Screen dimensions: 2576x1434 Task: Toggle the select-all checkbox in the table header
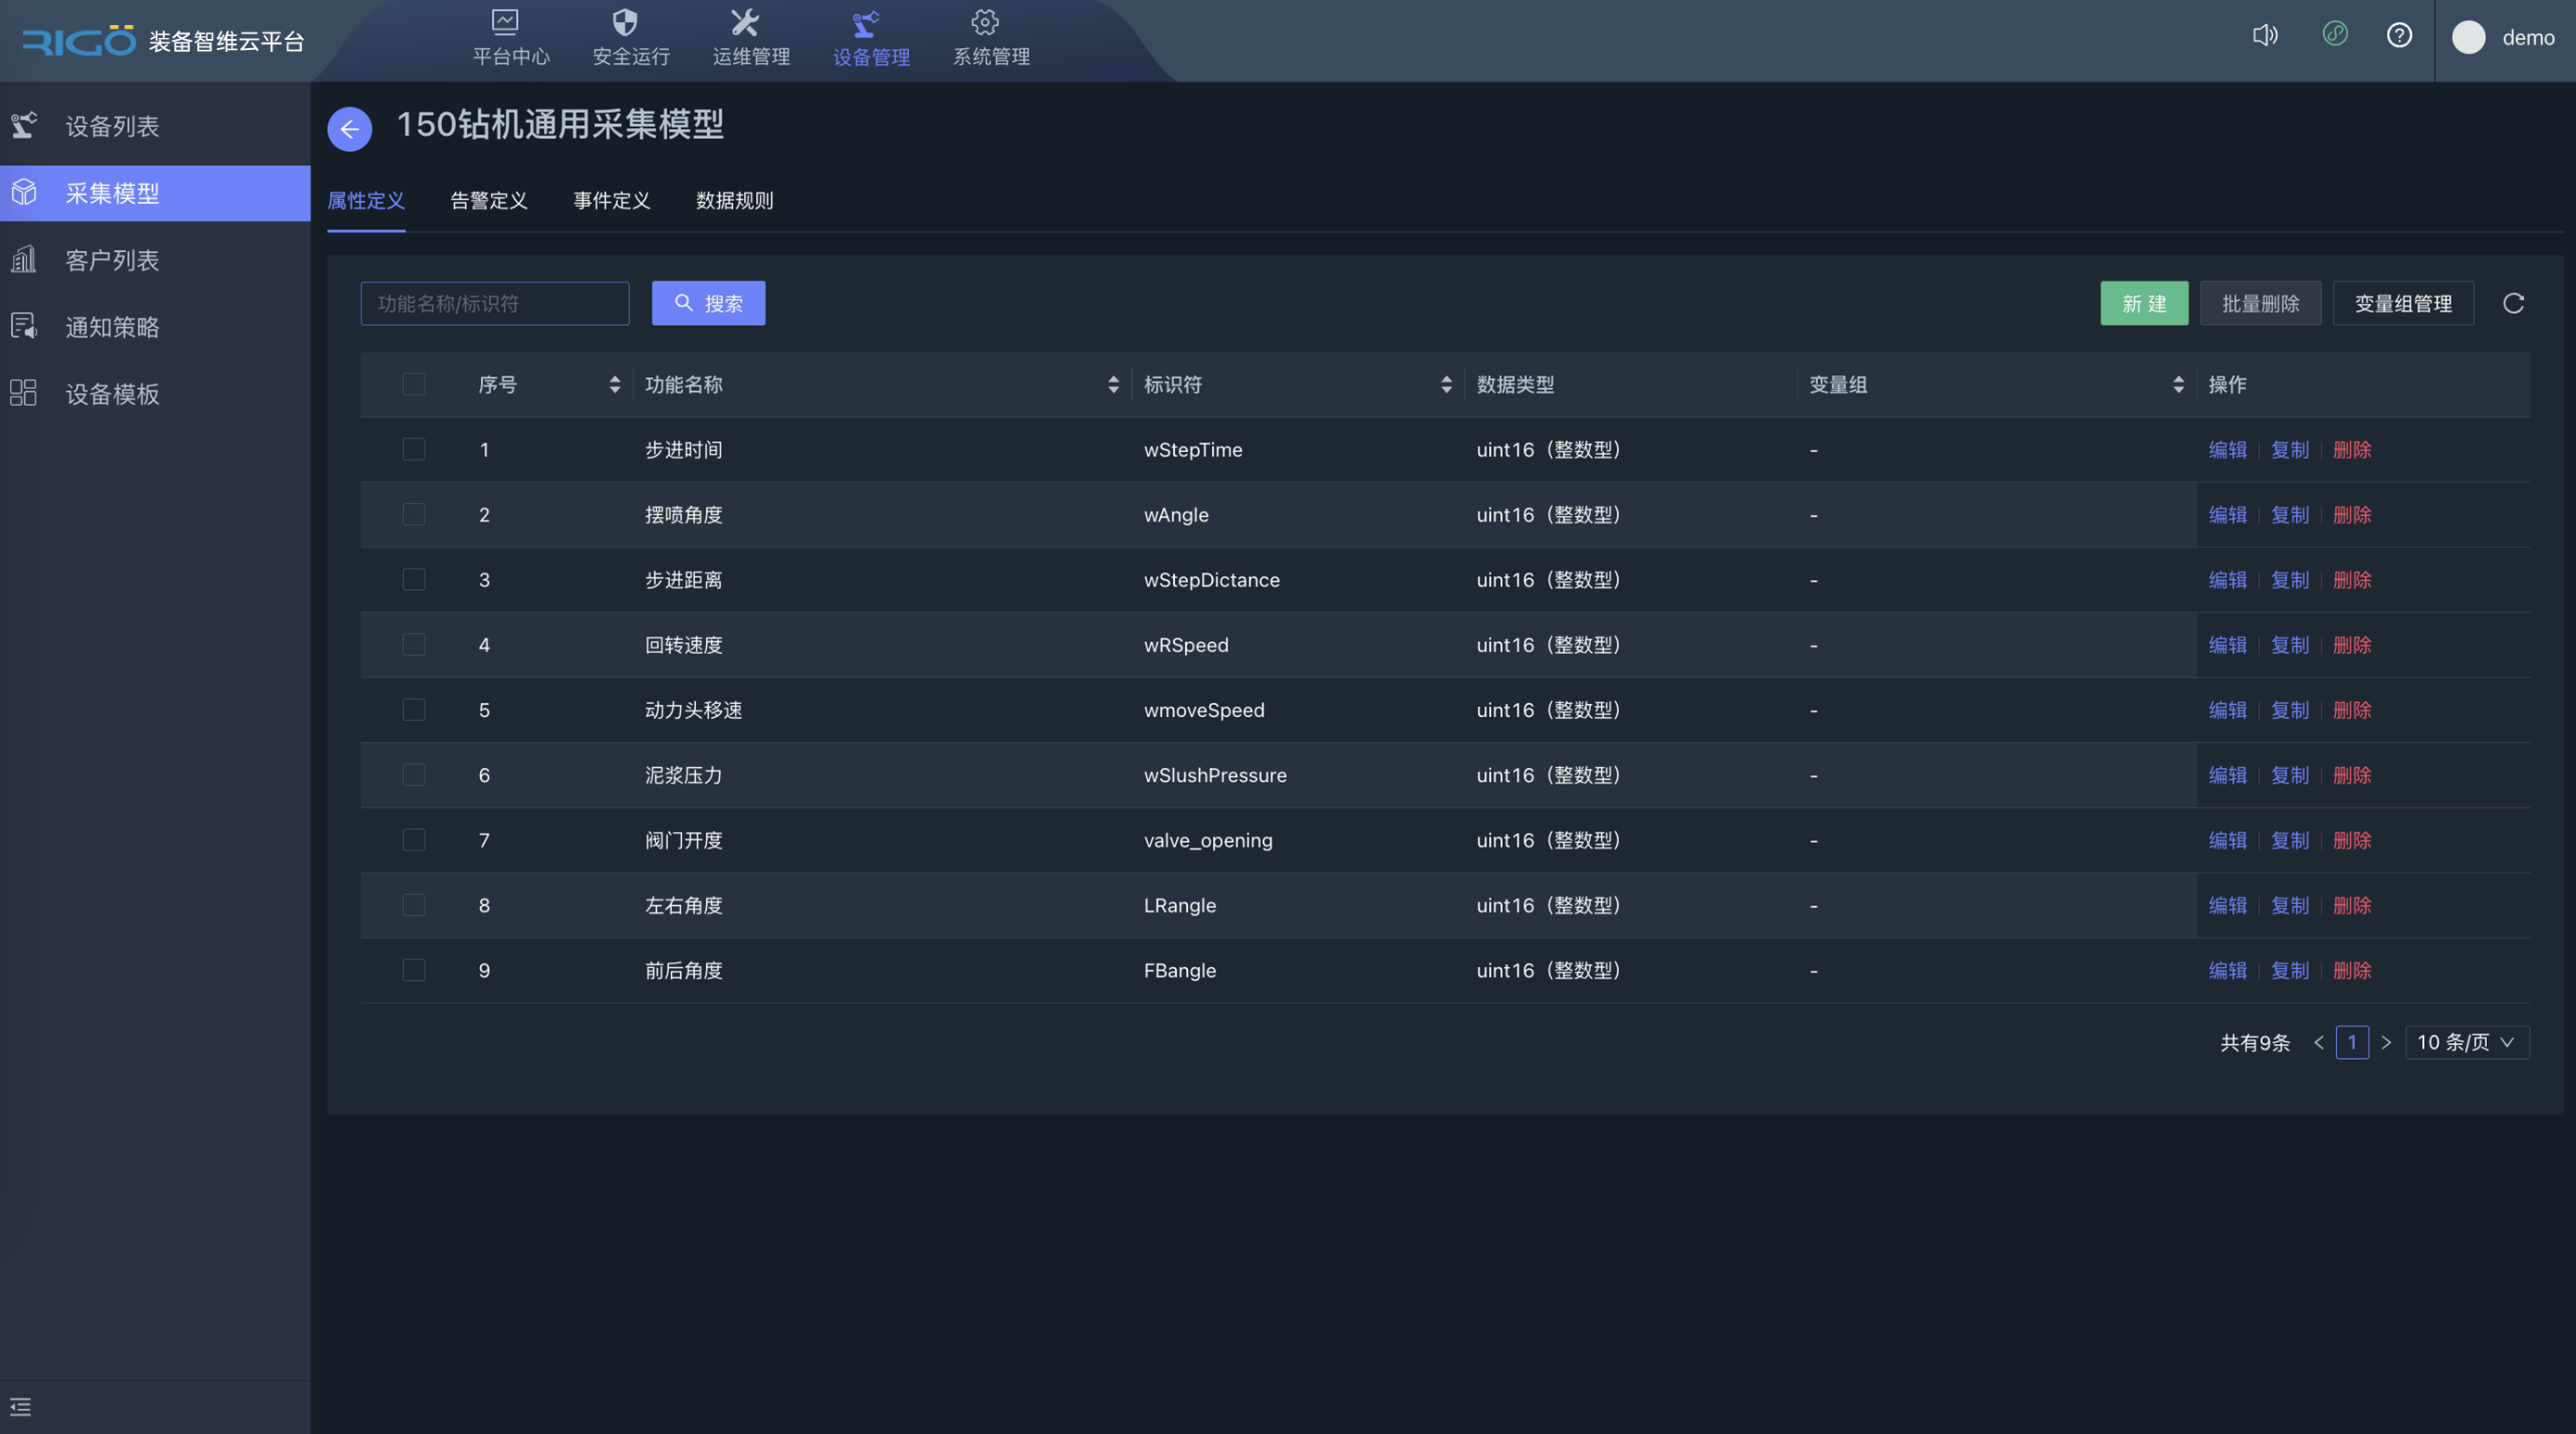[414, 384]
